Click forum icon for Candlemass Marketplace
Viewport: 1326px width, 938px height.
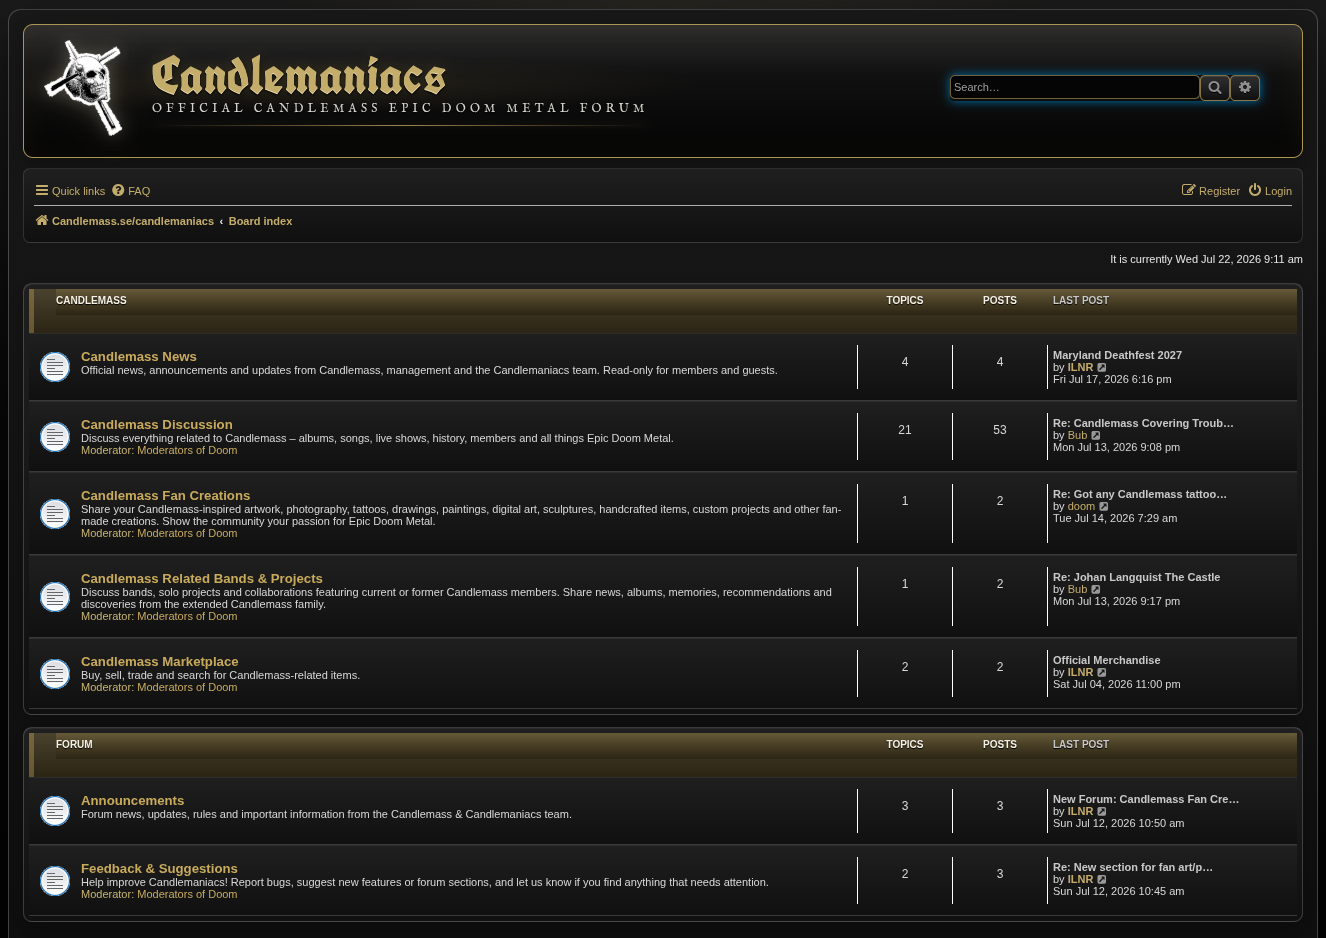(x=55, y=674)
